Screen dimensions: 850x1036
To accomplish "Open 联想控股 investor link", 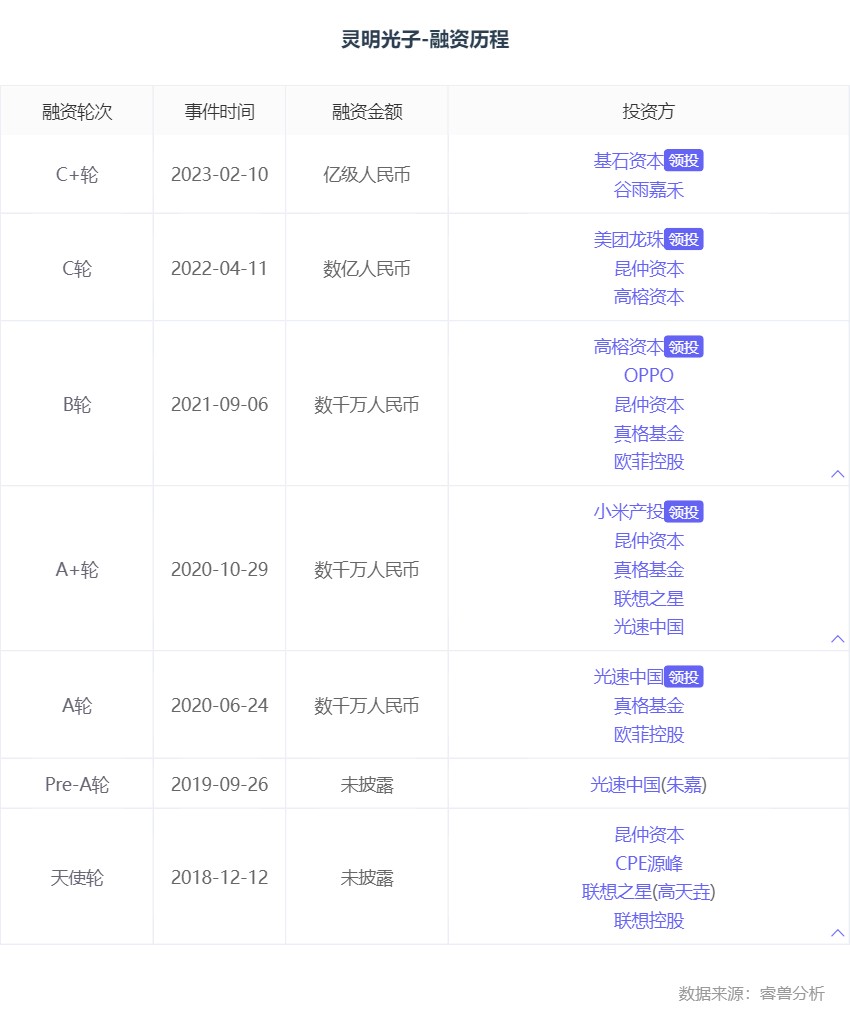I will (648, 920).
